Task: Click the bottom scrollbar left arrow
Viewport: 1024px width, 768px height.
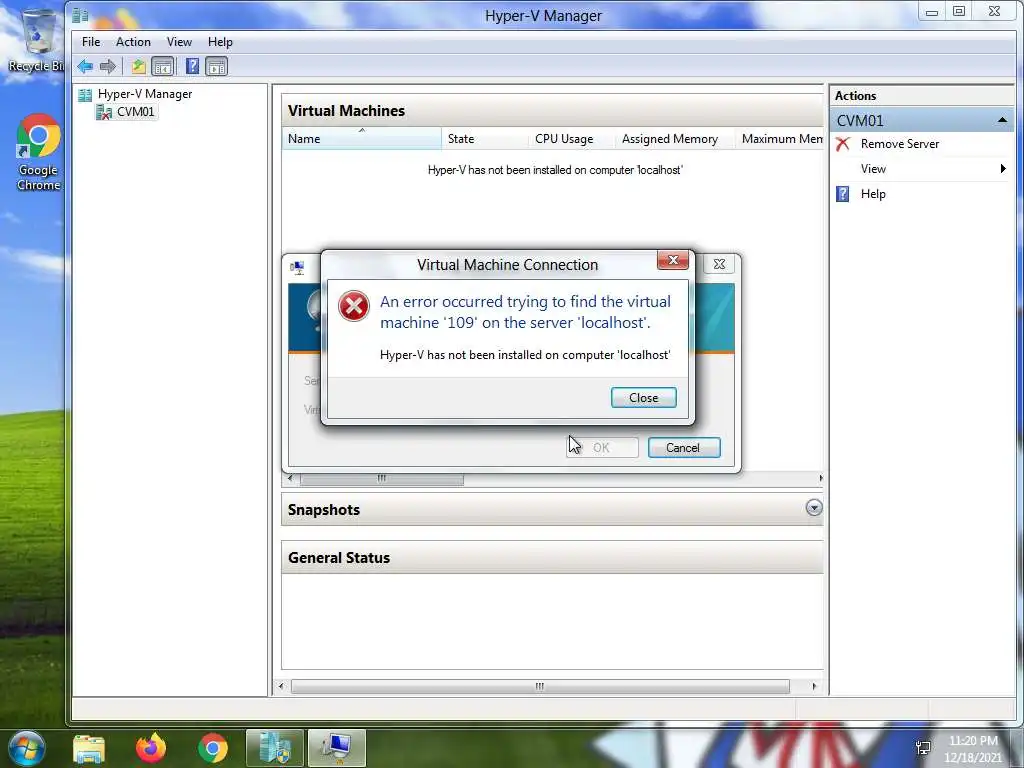Action: tap(281, 686)
